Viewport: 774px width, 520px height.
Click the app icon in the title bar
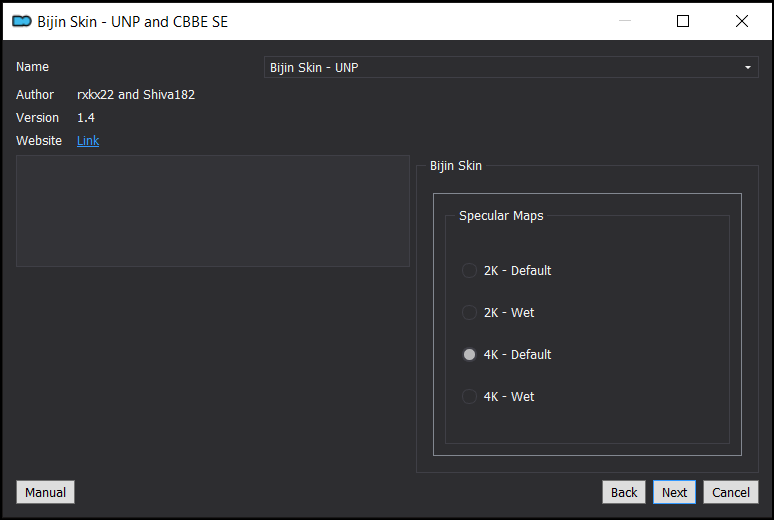(22, 21)
